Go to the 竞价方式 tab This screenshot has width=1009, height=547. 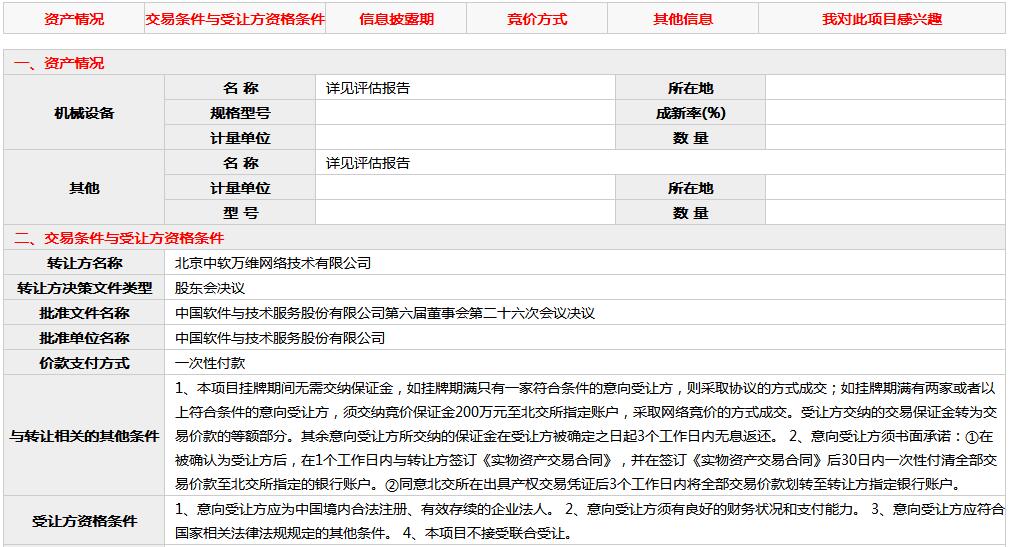(537, 19)
